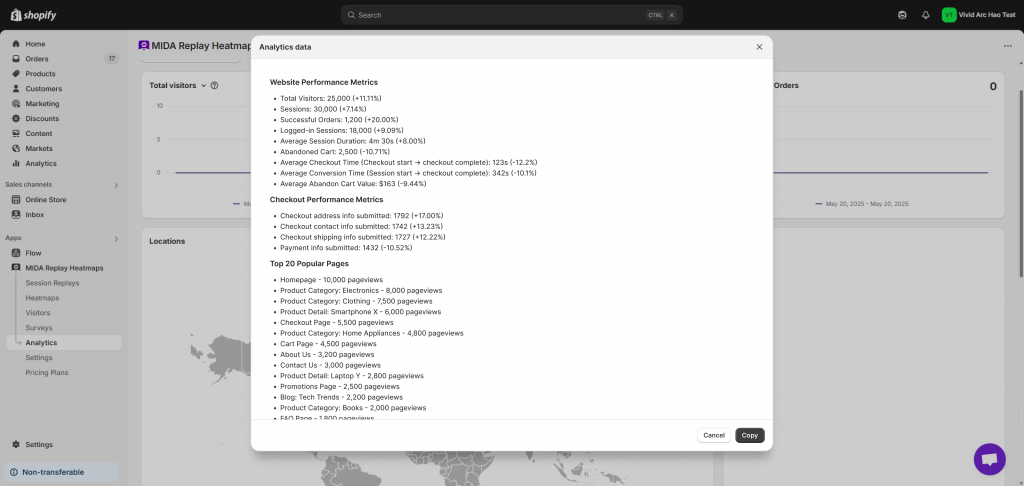Image resolution: width=1024 pixels, height=486 pixels.
Task: Open the notifications bell icon
Action: click(x=925, y=15)
